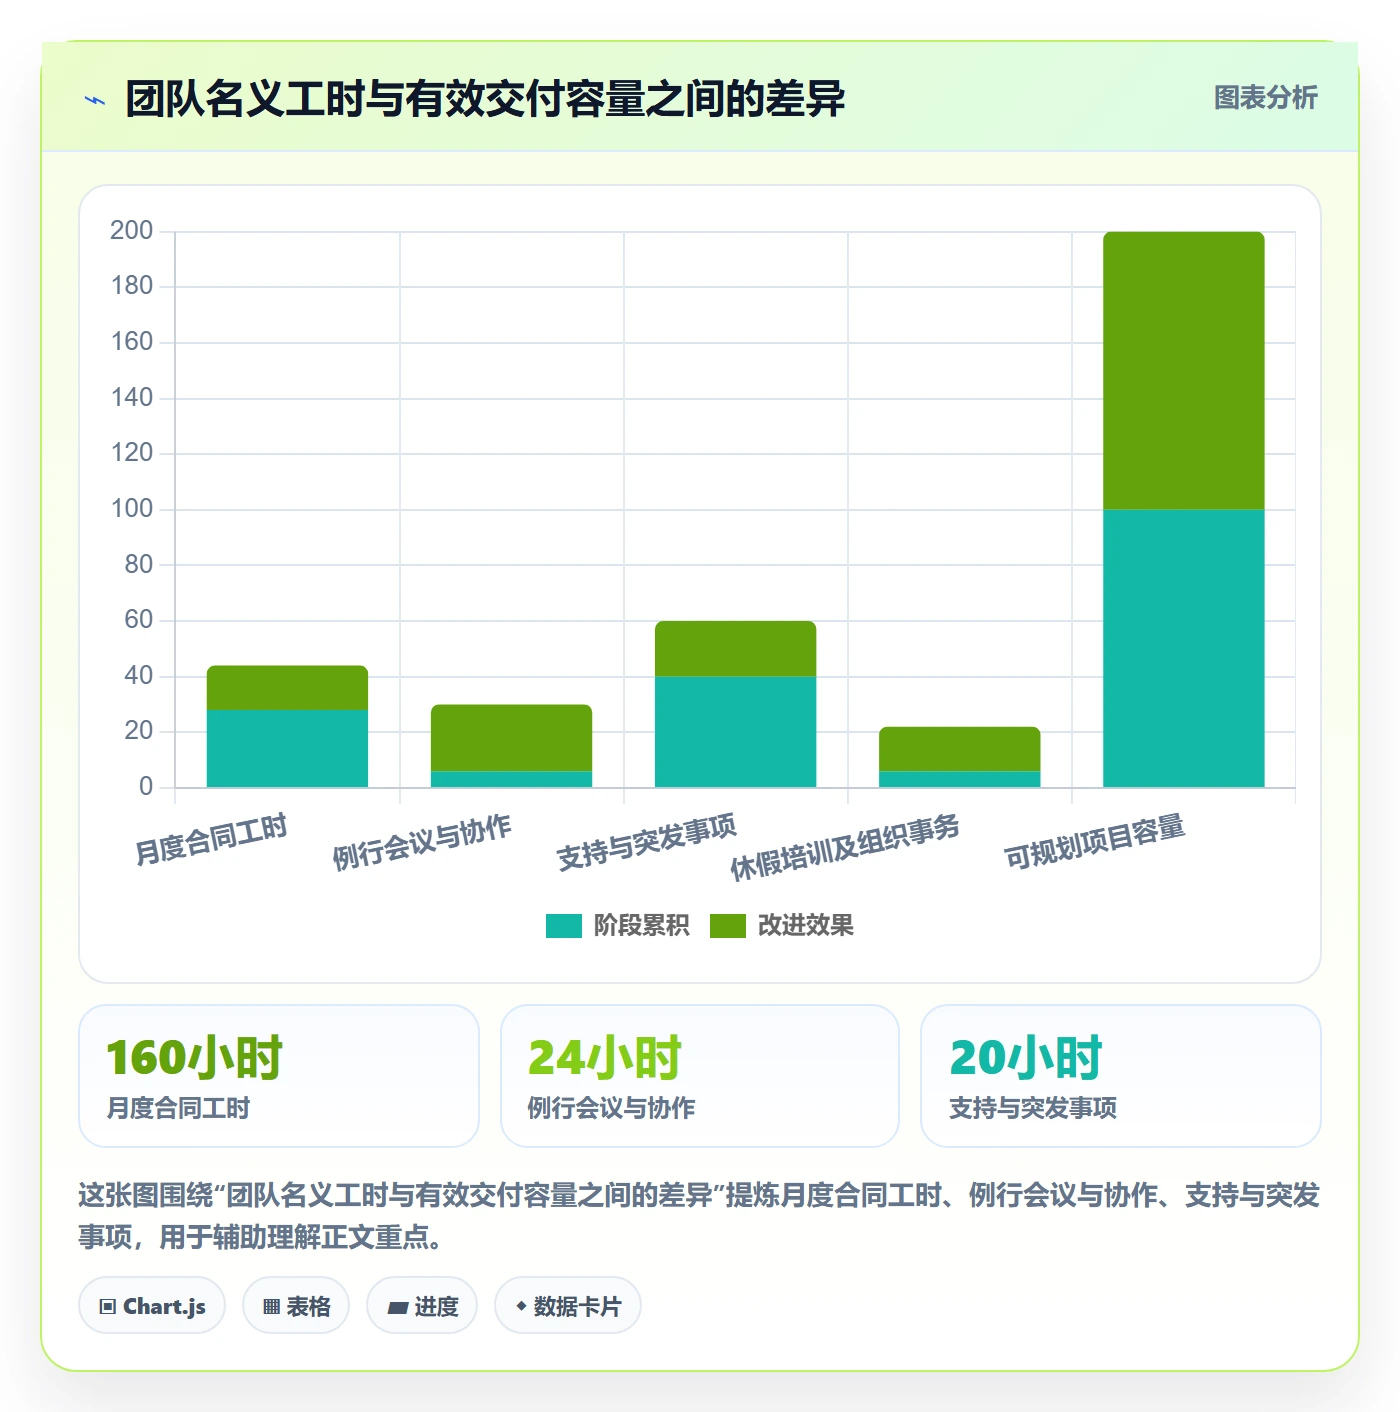Click the Chart.js chip square icon
This screenshot has height=1412, width=1400.
click(x=108, y=1307)
